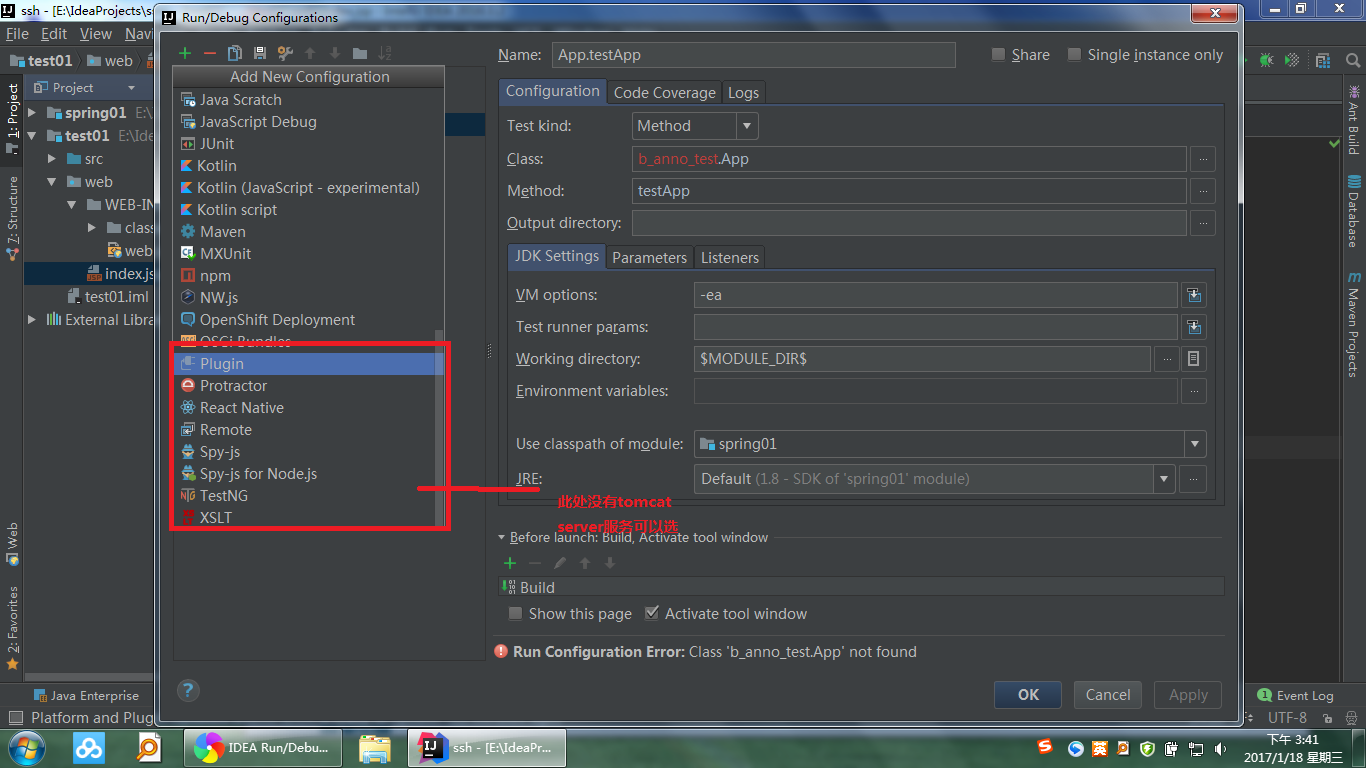1366x768 pixels.
Task: Open the JRE dropdown
Action: point(1164,479)
